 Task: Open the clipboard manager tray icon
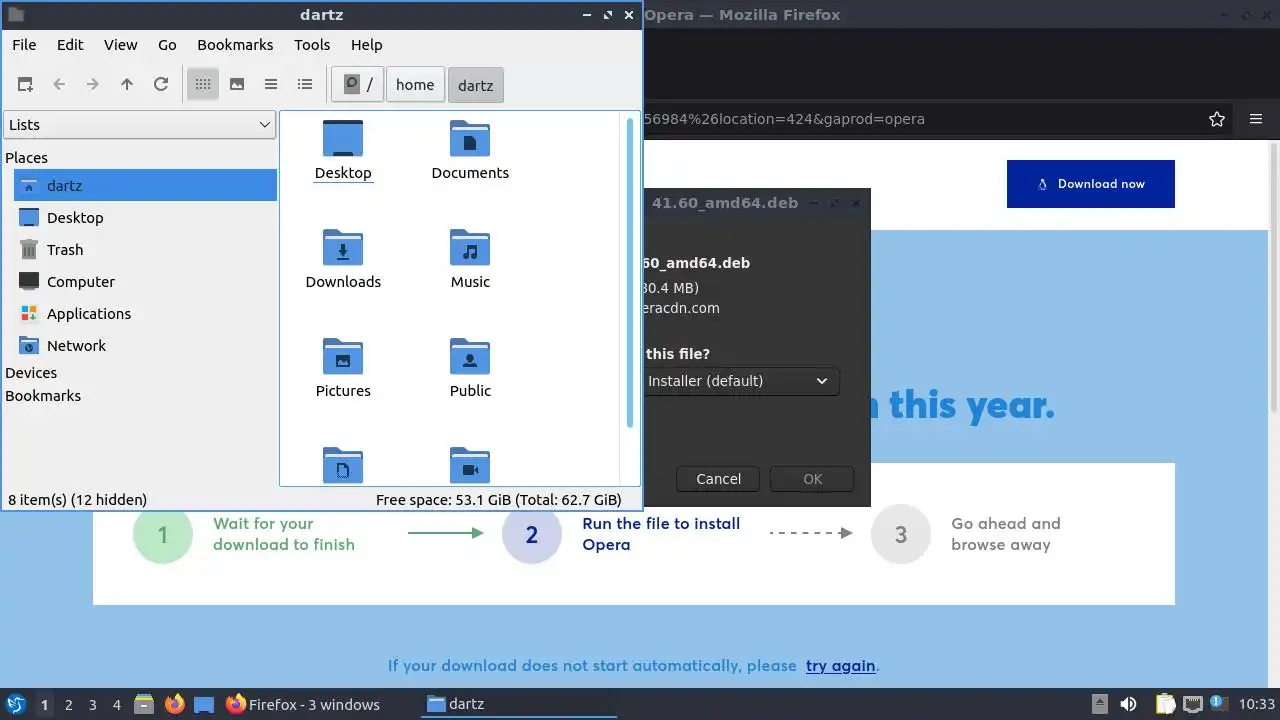(1165, 704)
